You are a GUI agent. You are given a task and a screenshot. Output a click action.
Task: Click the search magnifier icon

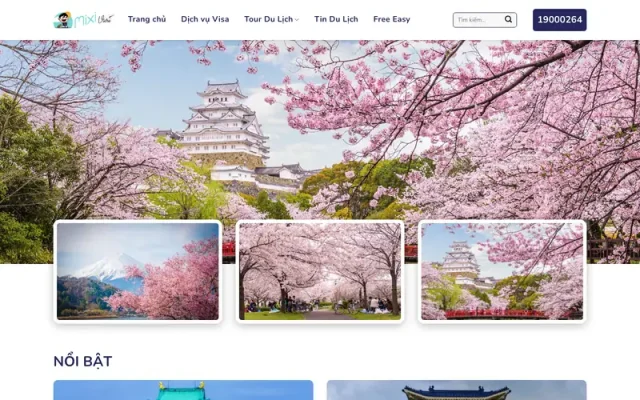click(508, 19)
